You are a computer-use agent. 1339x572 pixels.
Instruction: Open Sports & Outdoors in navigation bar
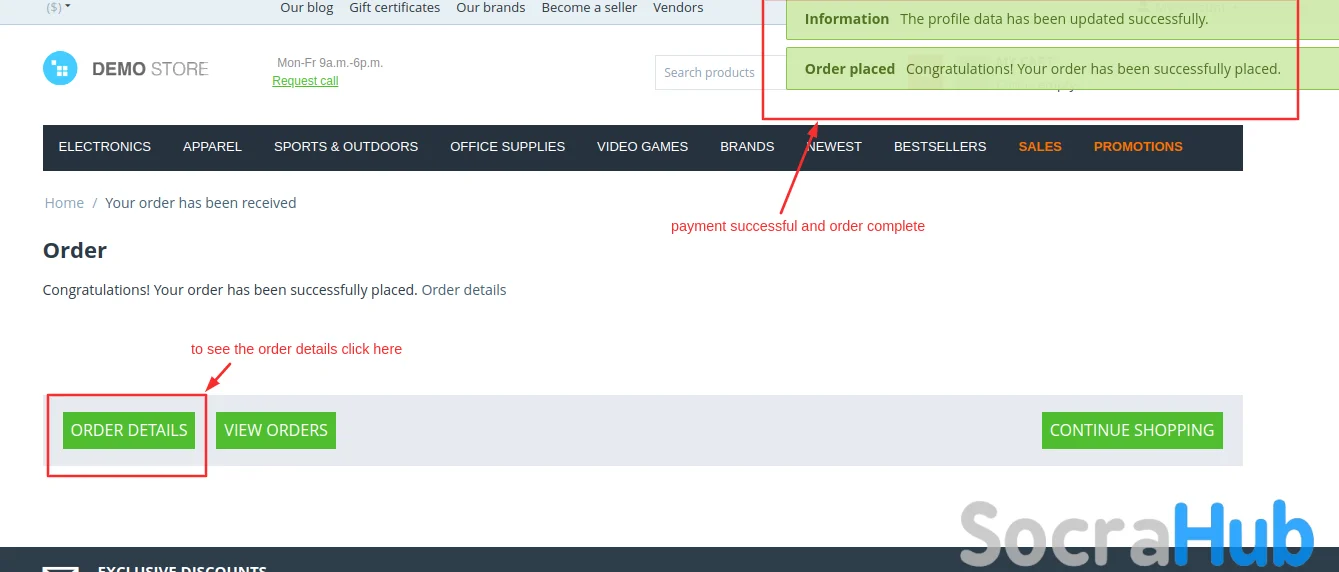click(x=346, y=147)
